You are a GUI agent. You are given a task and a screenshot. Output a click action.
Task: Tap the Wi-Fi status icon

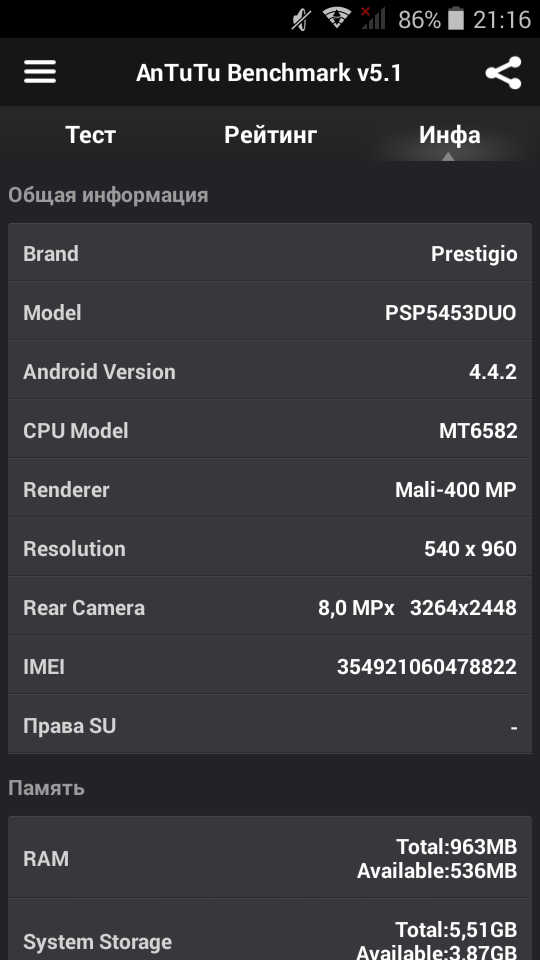[337, 19]
